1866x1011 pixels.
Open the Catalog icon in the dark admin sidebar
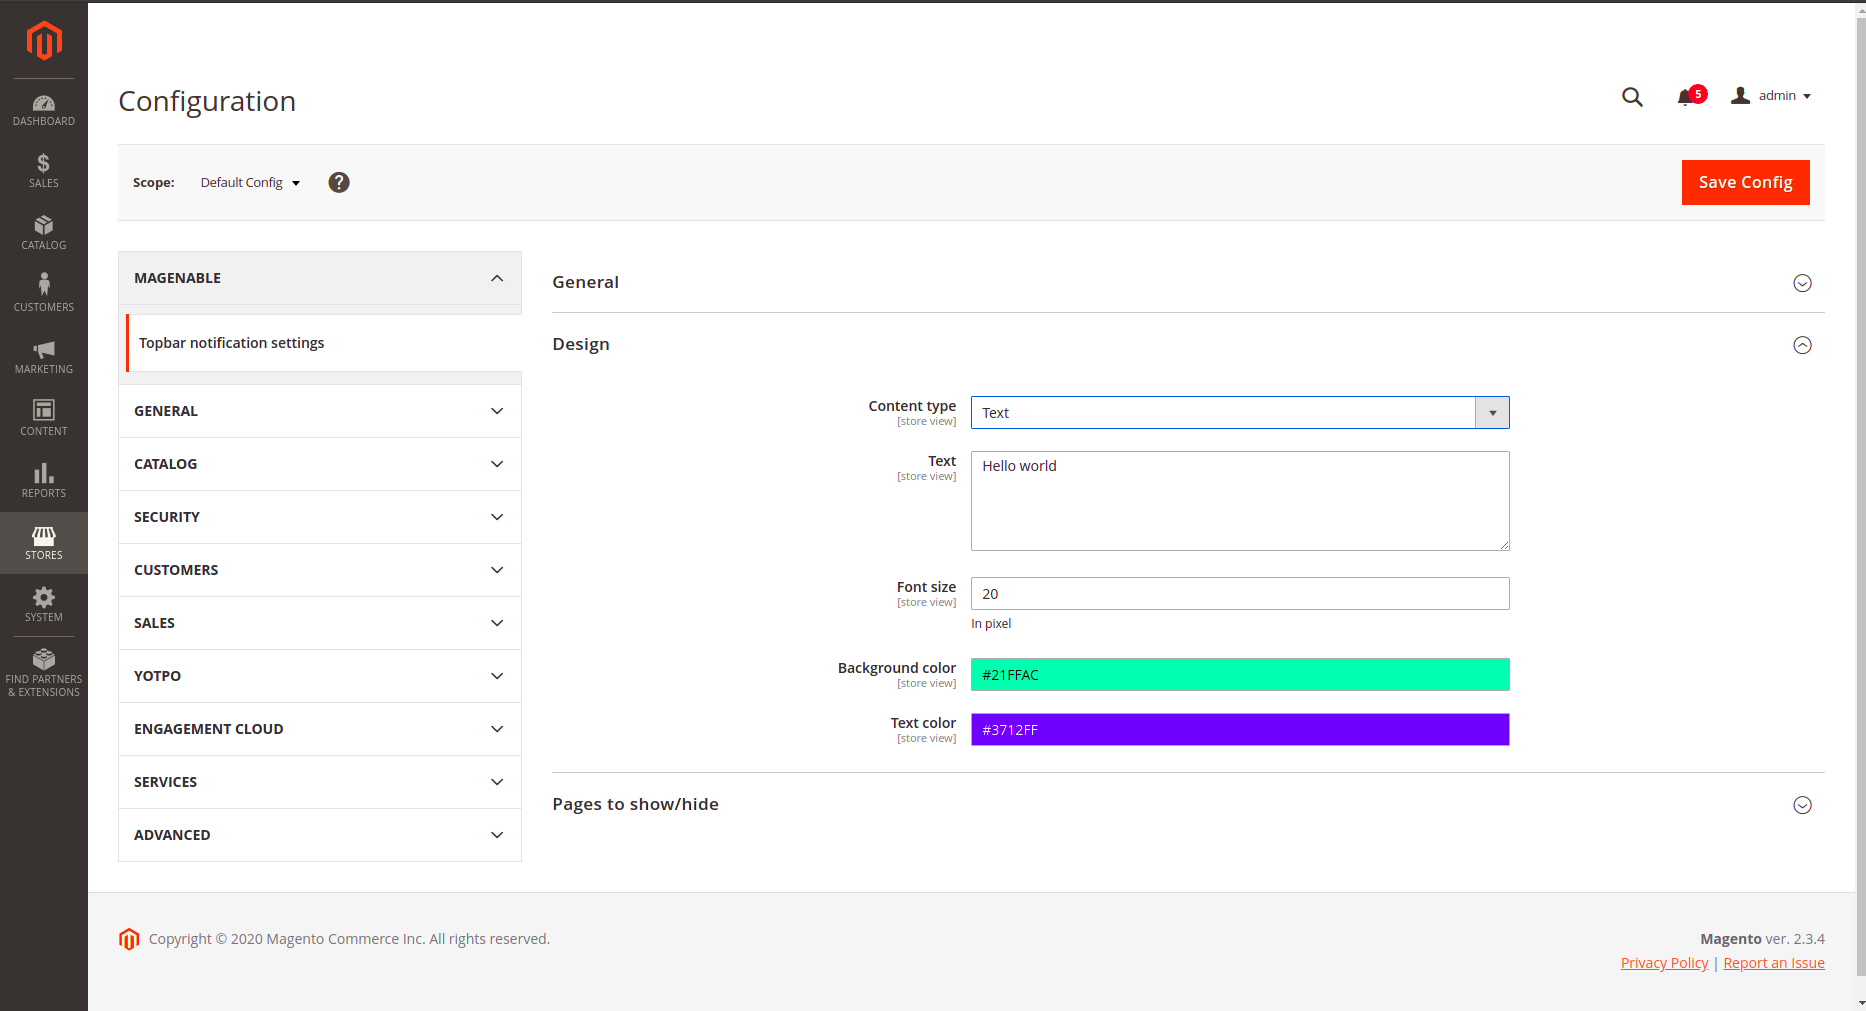click(44, 233)
